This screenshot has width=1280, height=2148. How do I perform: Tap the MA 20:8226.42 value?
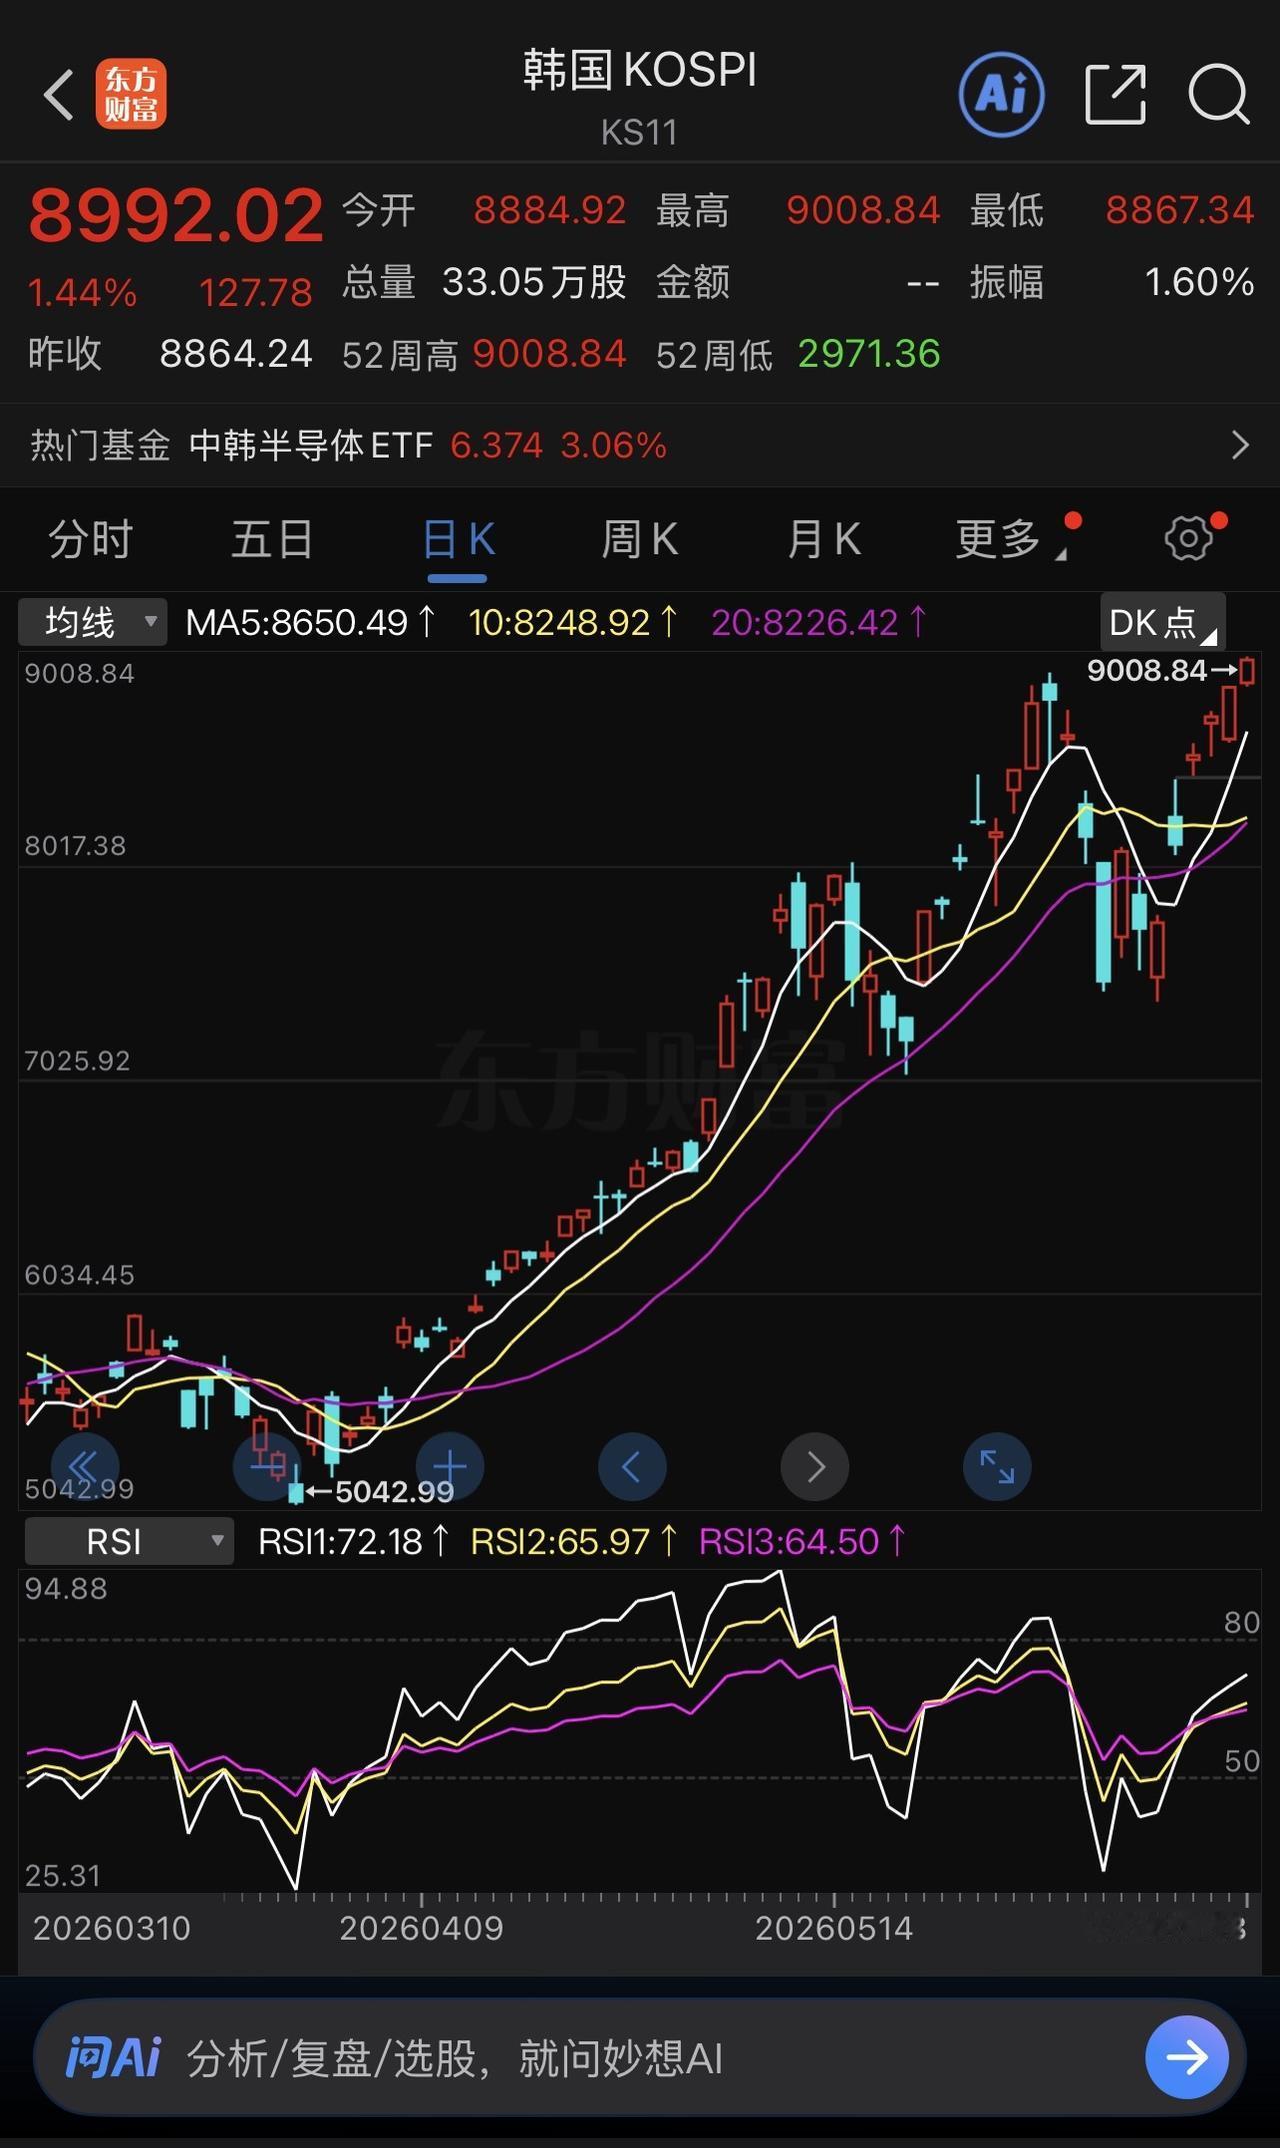coord(820,622)
